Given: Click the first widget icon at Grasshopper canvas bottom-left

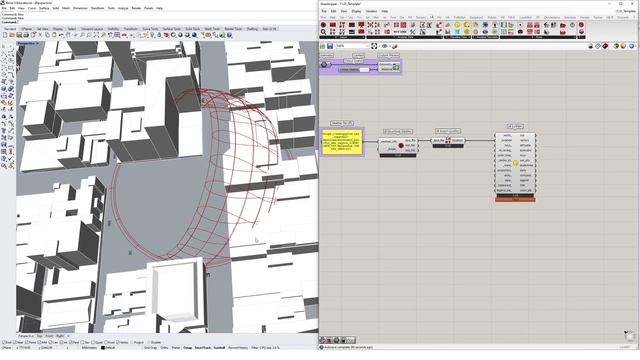Looking at the screenshot, I should tap(322, 340).
